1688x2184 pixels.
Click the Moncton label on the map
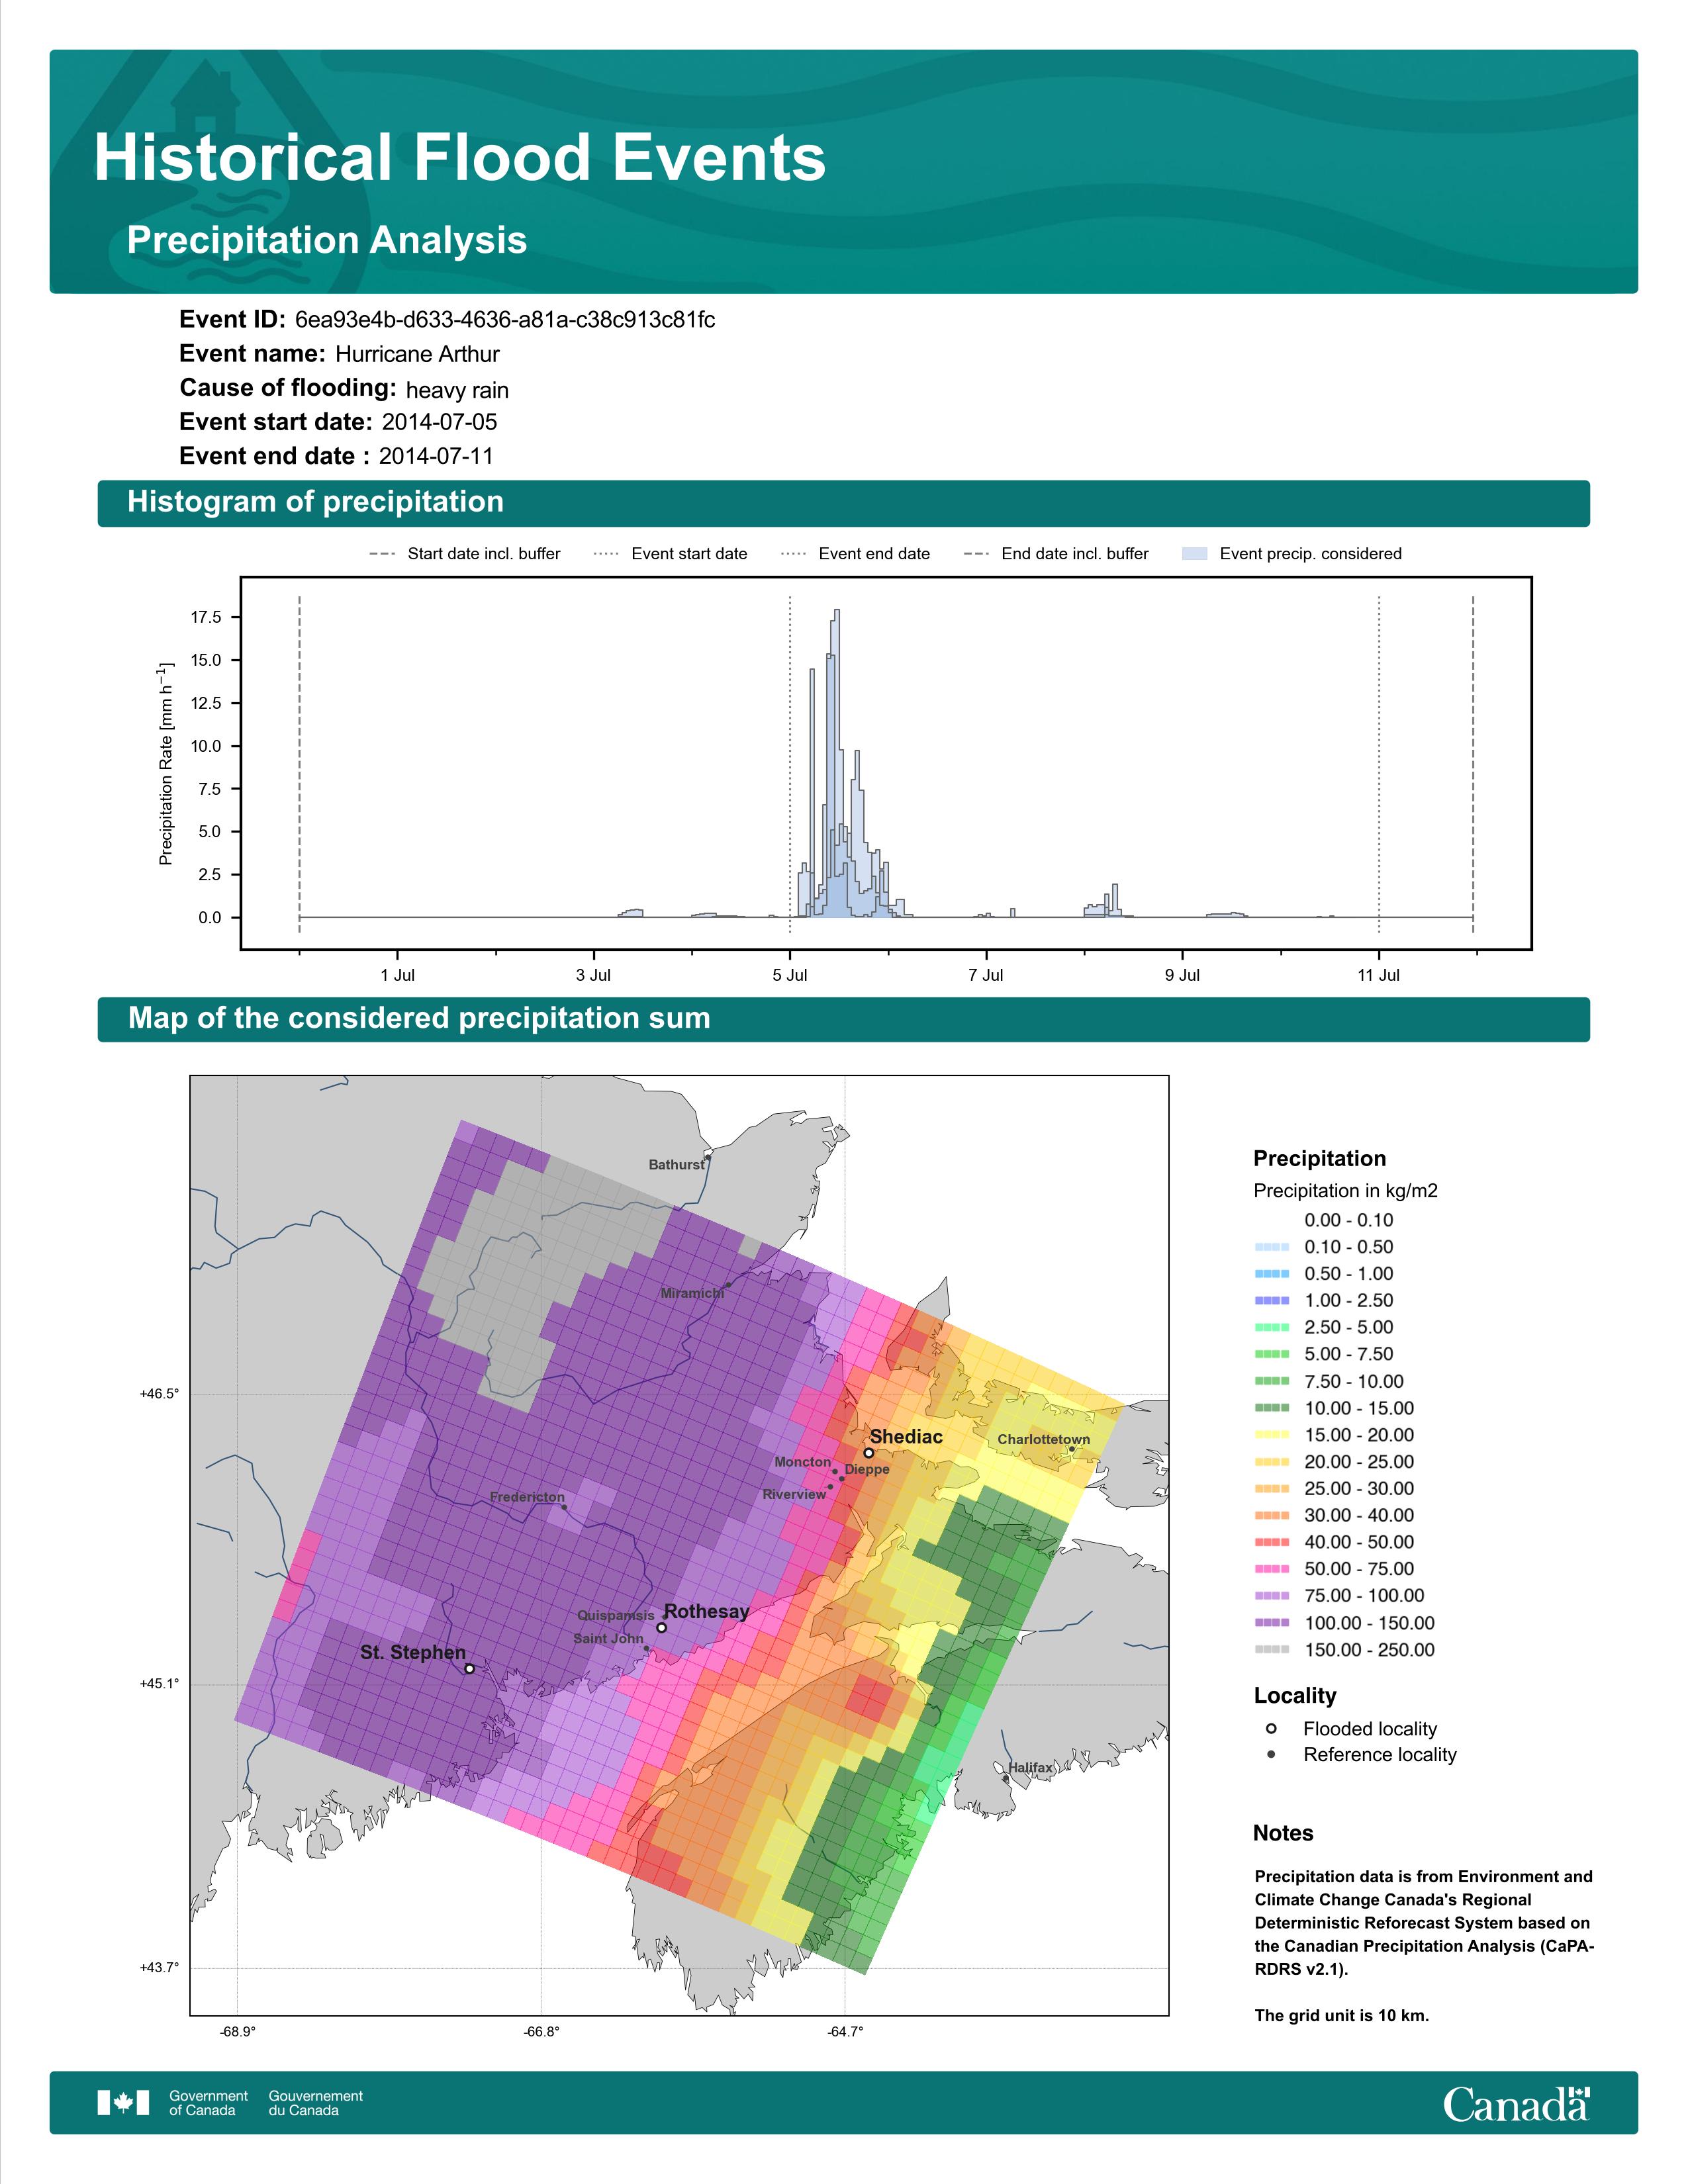tap(802, 1462)
